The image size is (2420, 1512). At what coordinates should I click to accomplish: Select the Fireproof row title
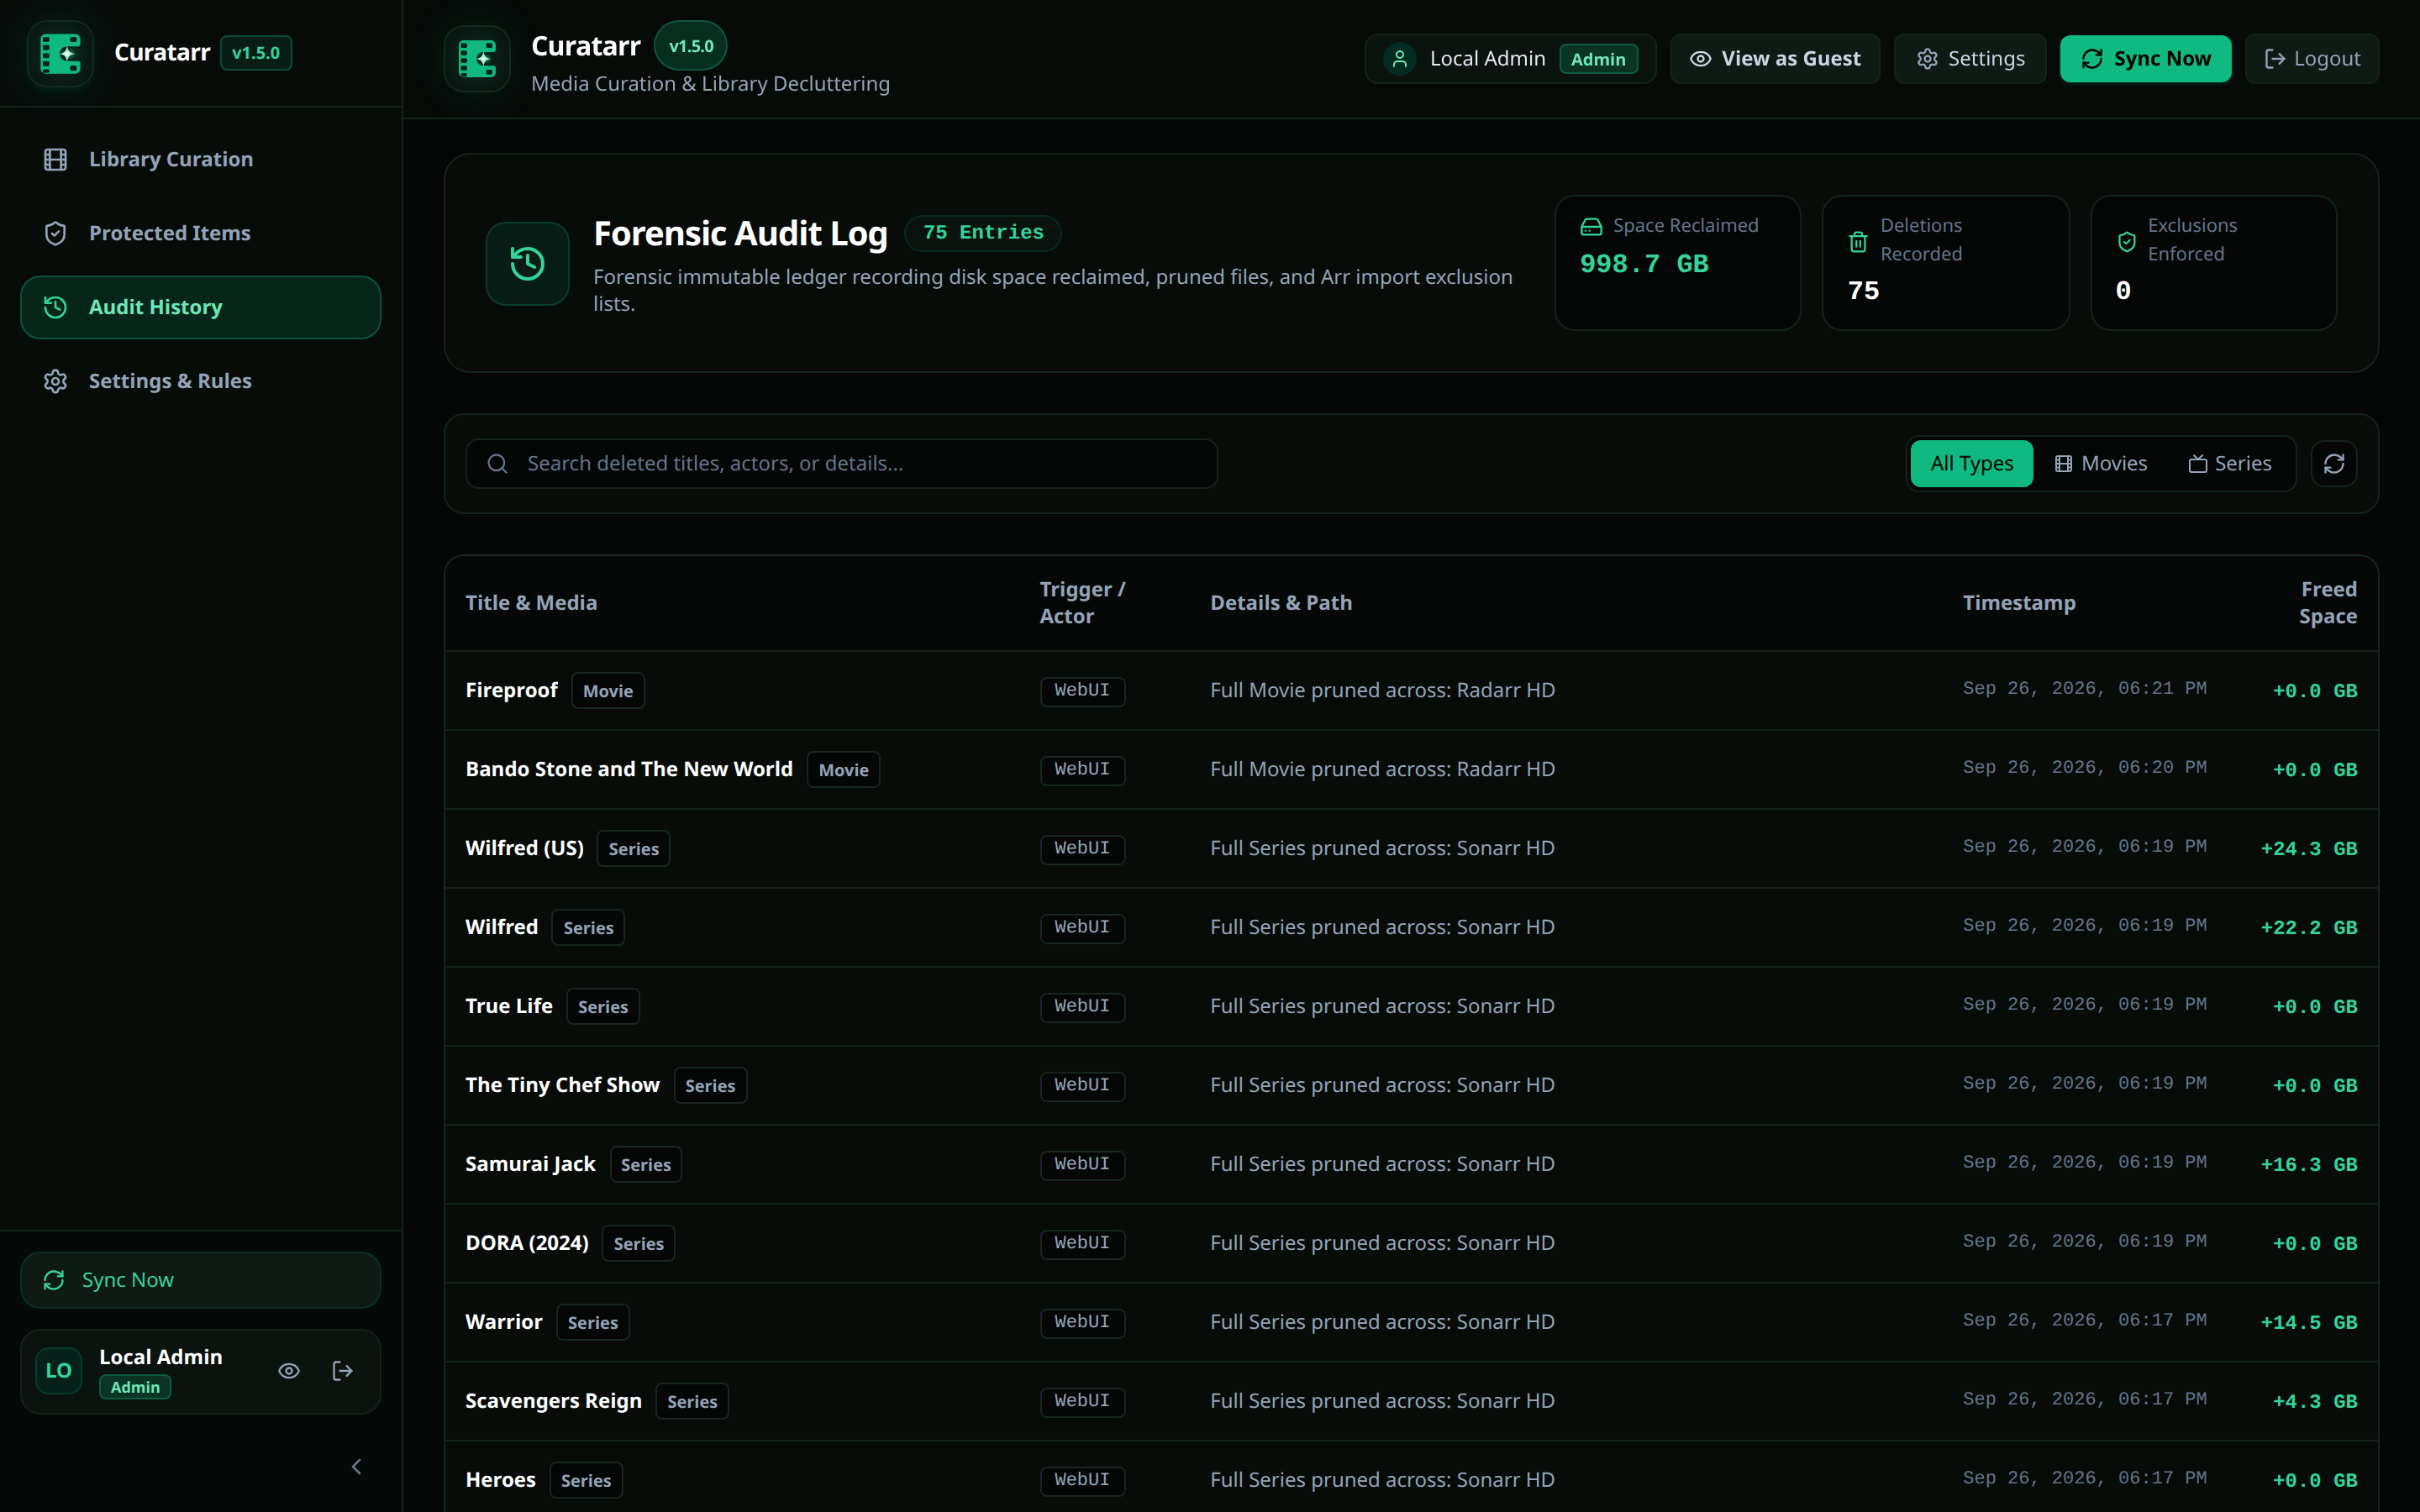[511, 690]
